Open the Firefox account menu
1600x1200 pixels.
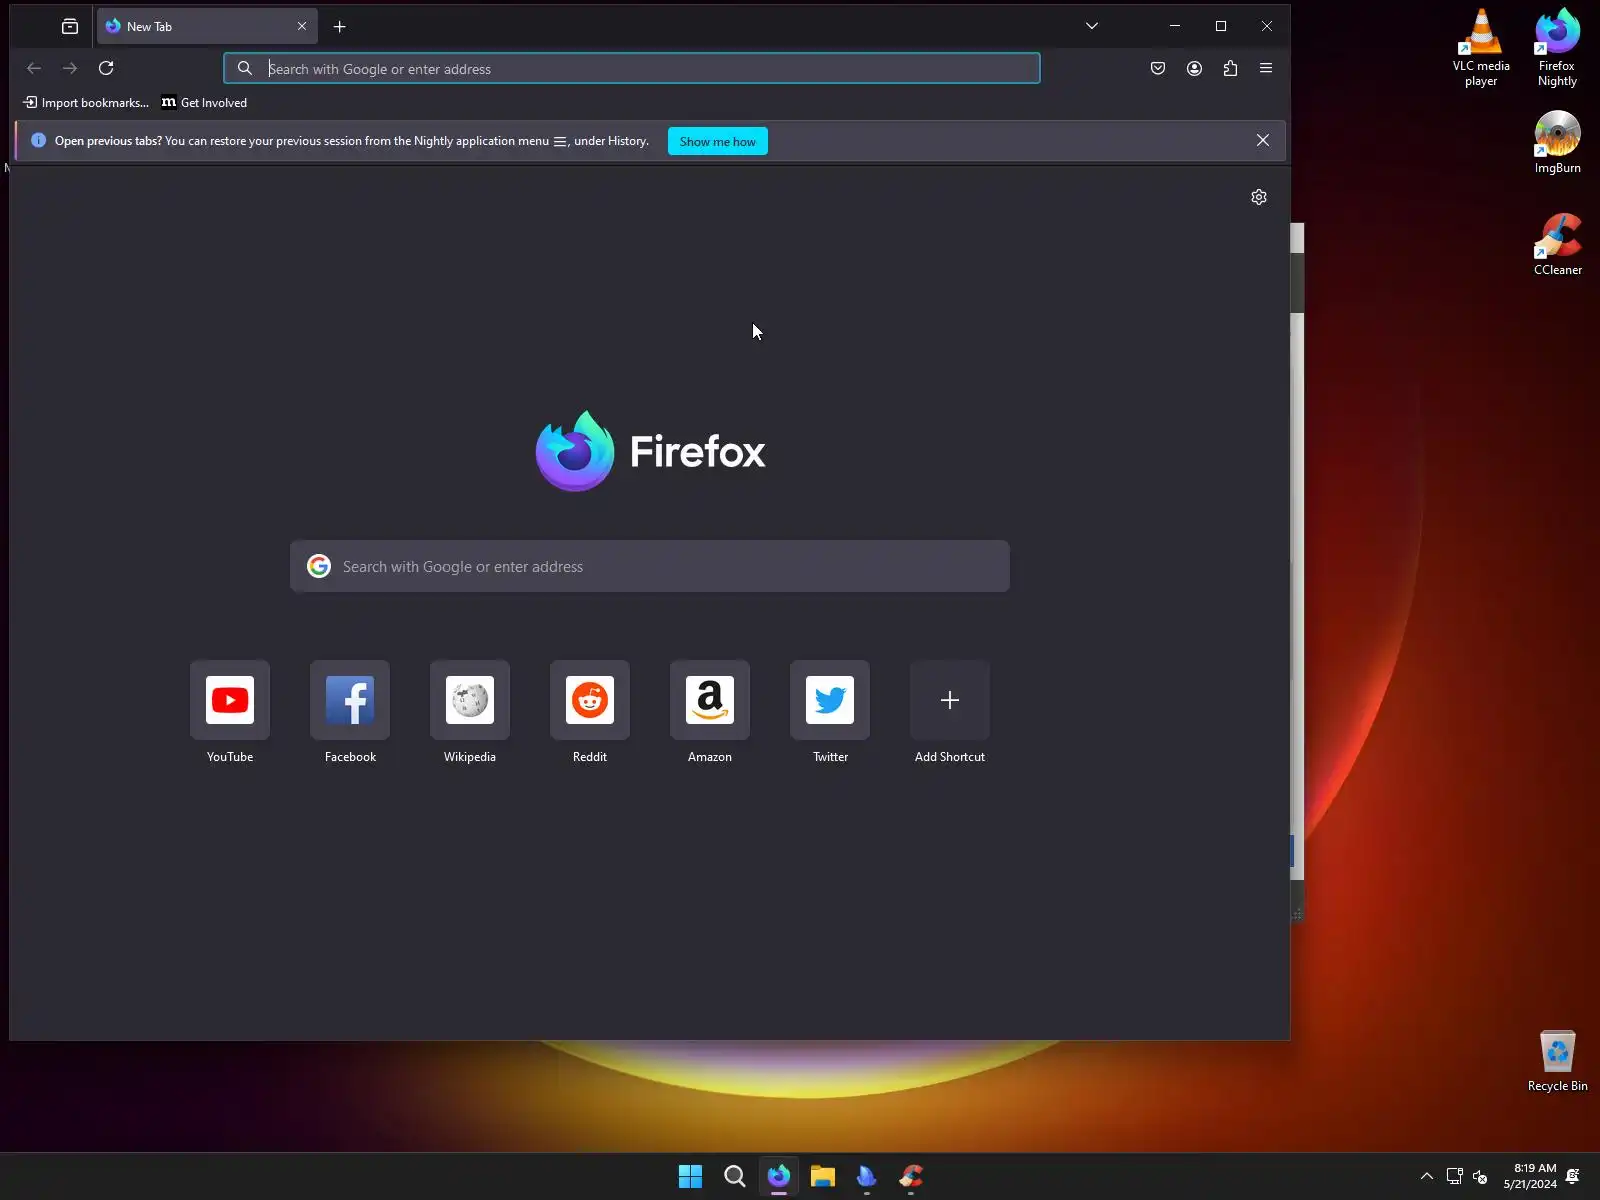click(1194, 68)
